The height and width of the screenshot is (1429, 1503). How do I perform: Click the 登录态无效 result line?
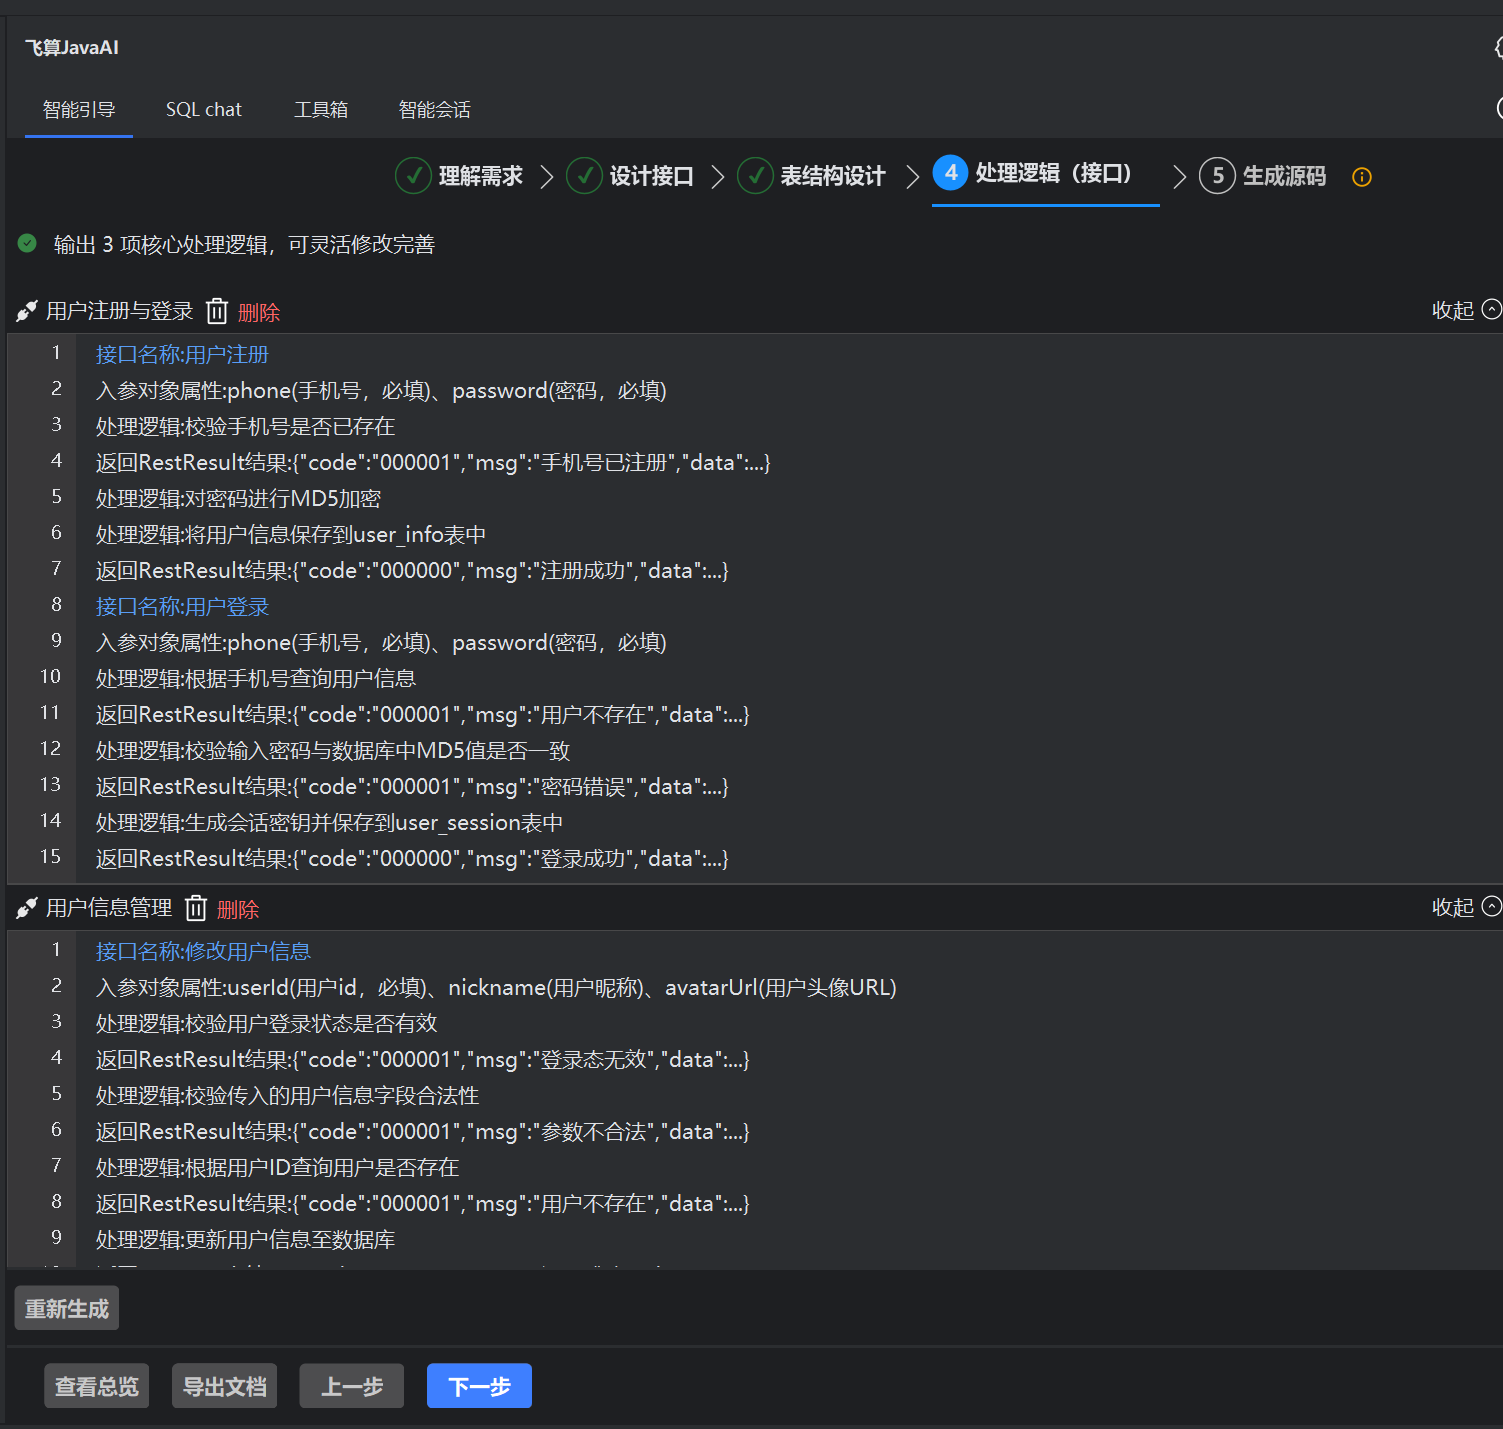point(422,1059)
